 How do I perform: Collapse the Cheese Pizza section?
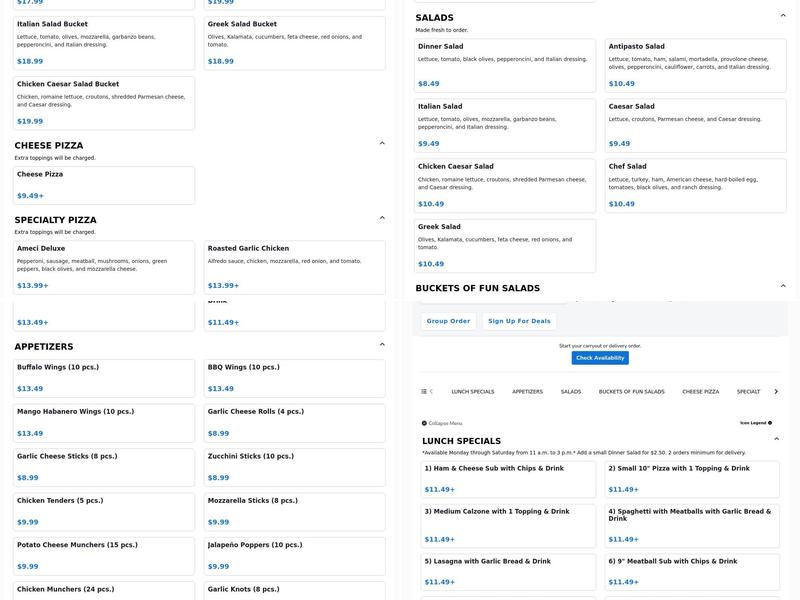[x=382, y=144]
